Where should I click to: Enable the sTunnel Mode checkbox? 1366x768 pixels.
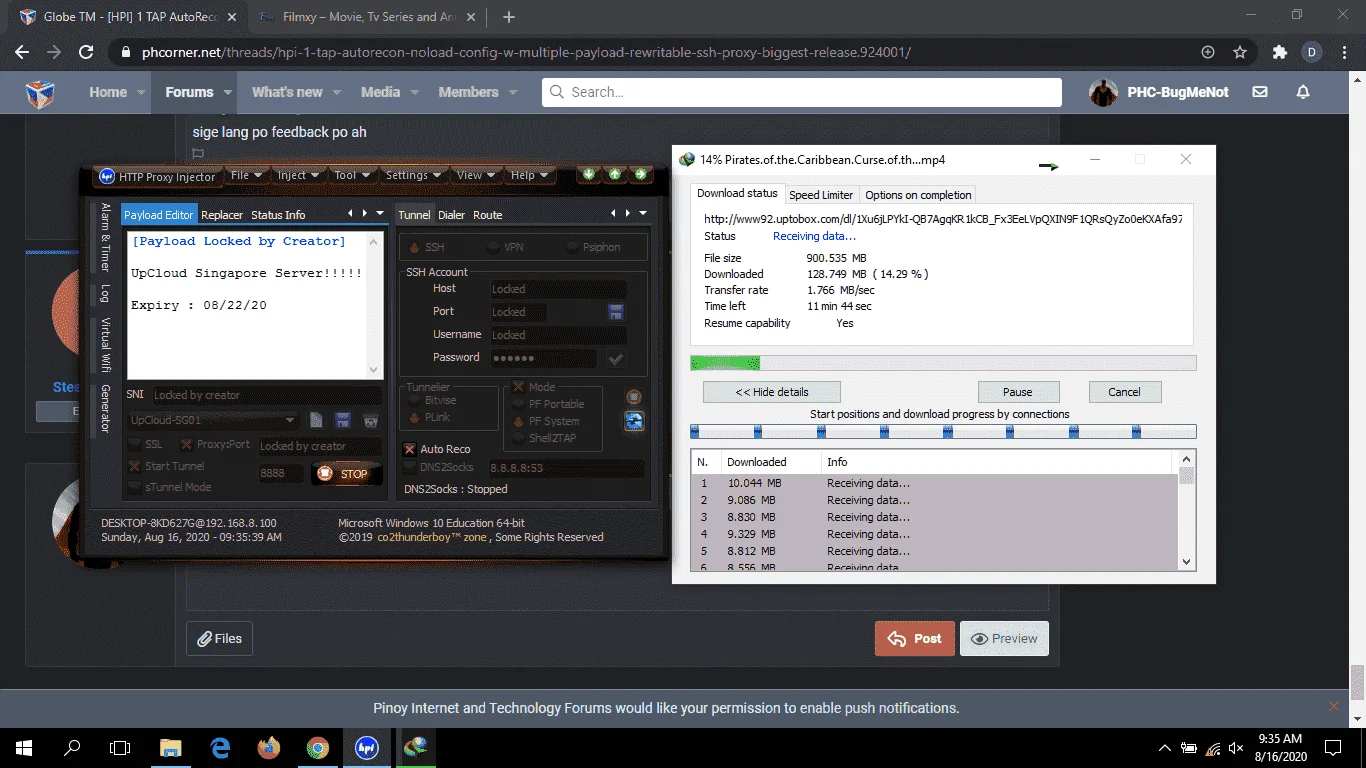[x=135, y=487]
